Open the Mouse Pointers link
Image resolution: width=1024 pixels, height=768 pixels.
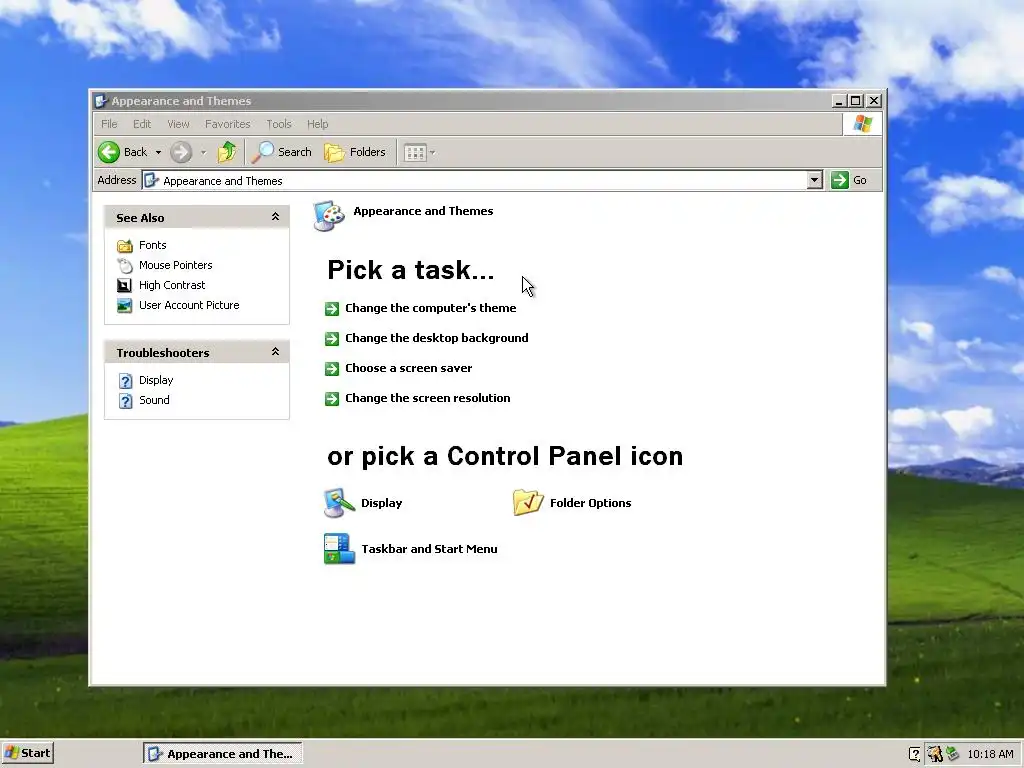tap(176, 265)
